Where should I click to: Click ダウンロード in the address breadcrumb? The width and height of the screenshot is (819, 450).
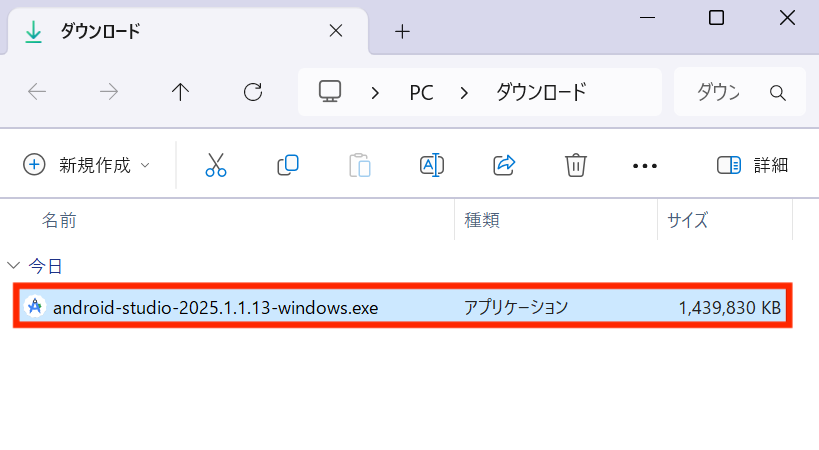coord(541,92)
